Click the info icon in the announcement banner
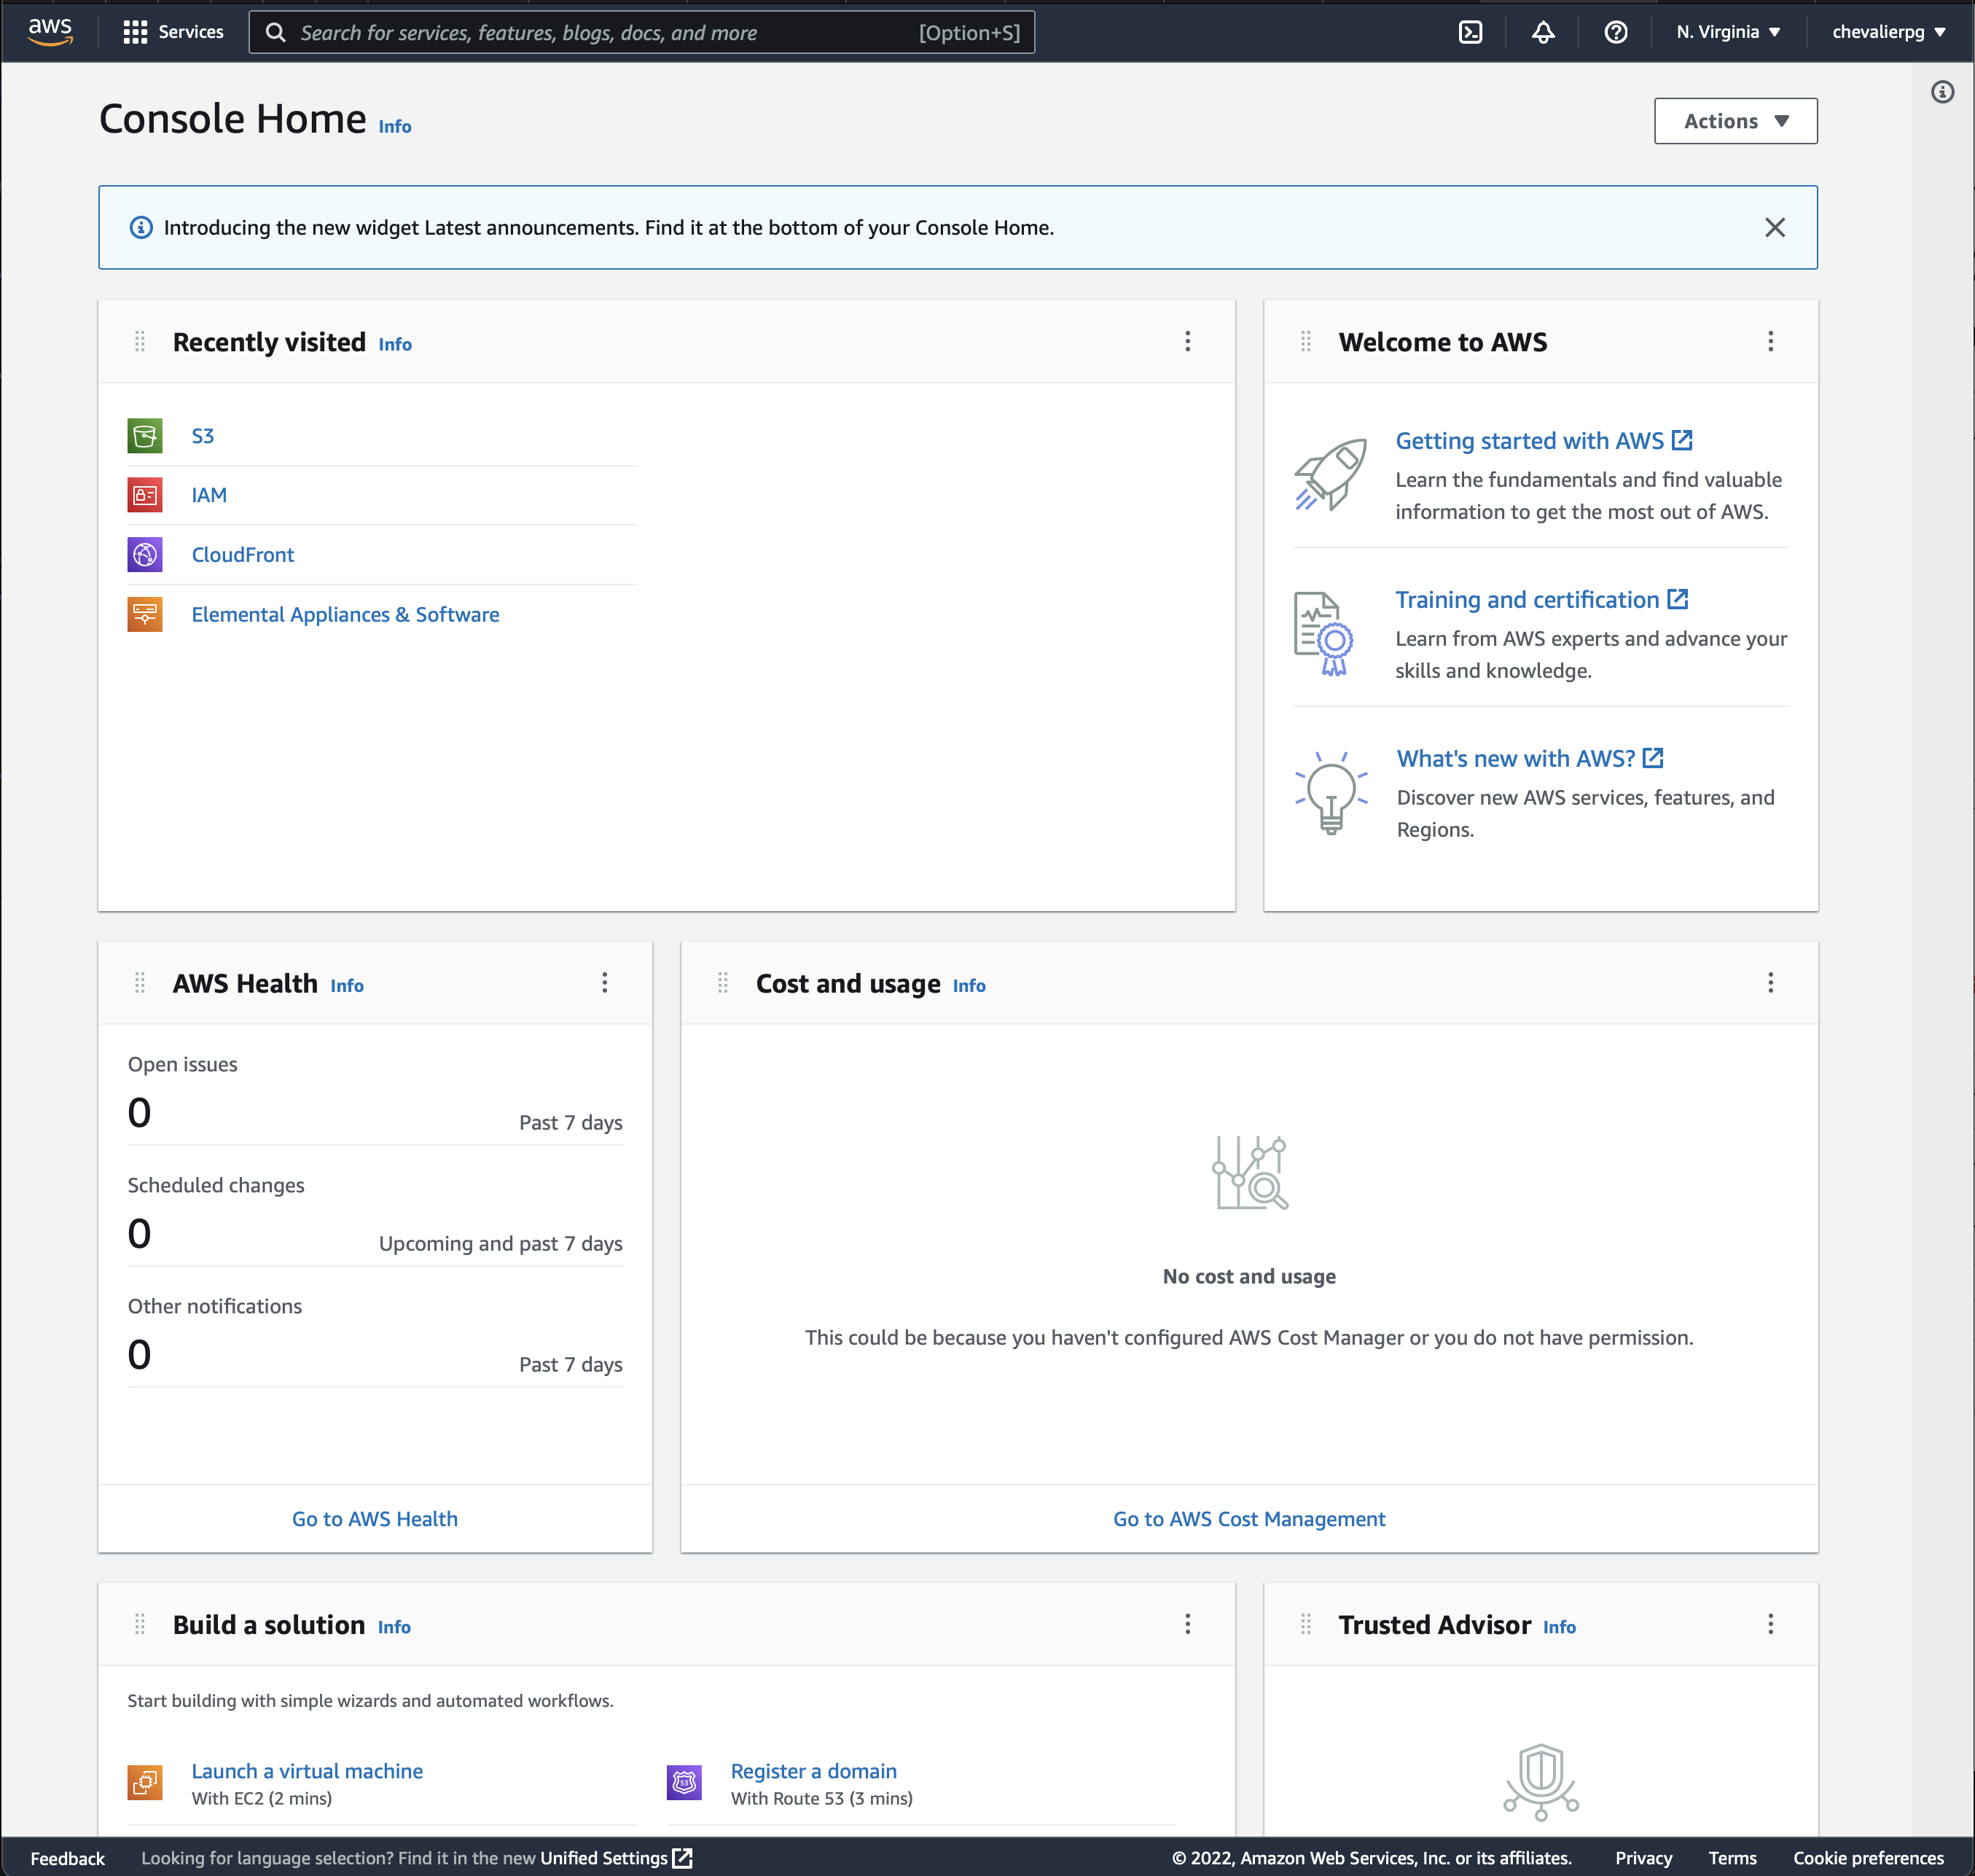This screenshot has width=1975, height=1876. (141, 228)
